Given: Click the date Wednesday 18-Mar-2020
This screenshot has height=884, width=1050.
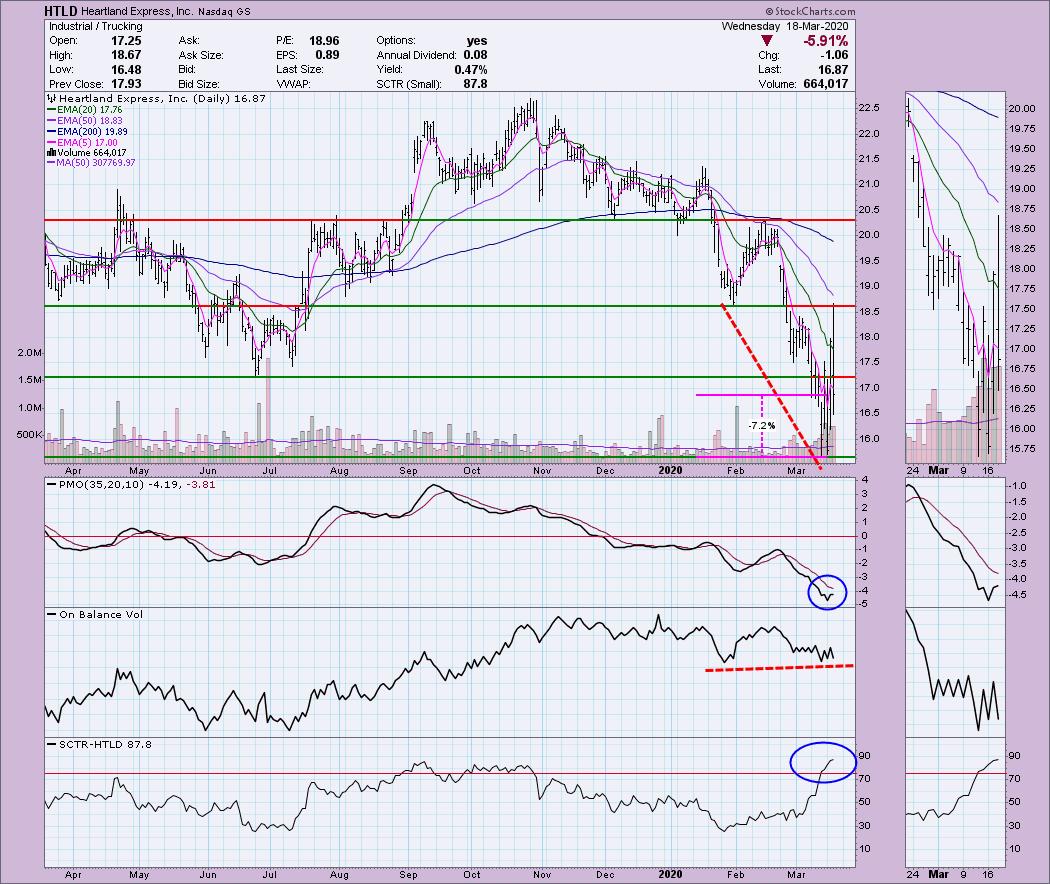Looking at the screenshot, I should coord(785,26).
